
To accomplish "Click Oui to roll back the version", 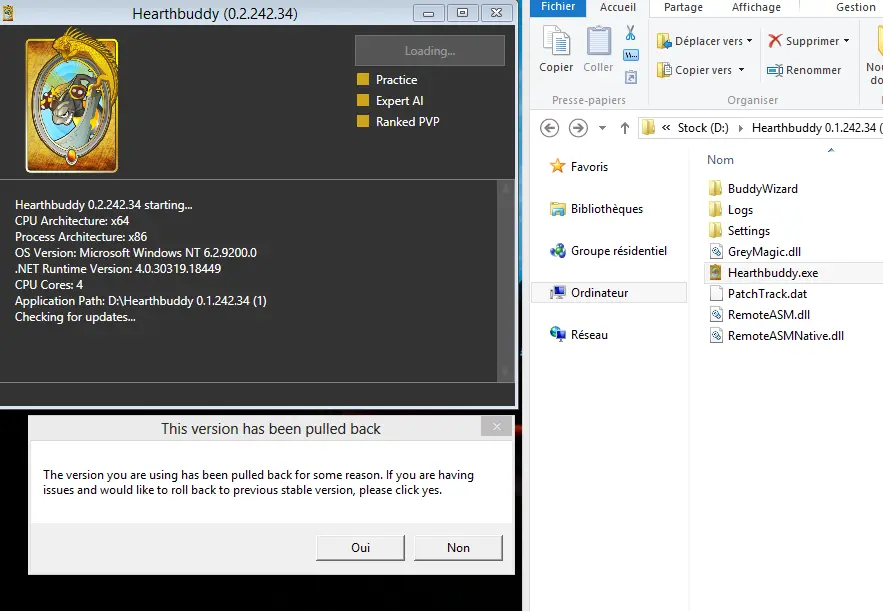I will pyautogui.click(x=360, y=547).
